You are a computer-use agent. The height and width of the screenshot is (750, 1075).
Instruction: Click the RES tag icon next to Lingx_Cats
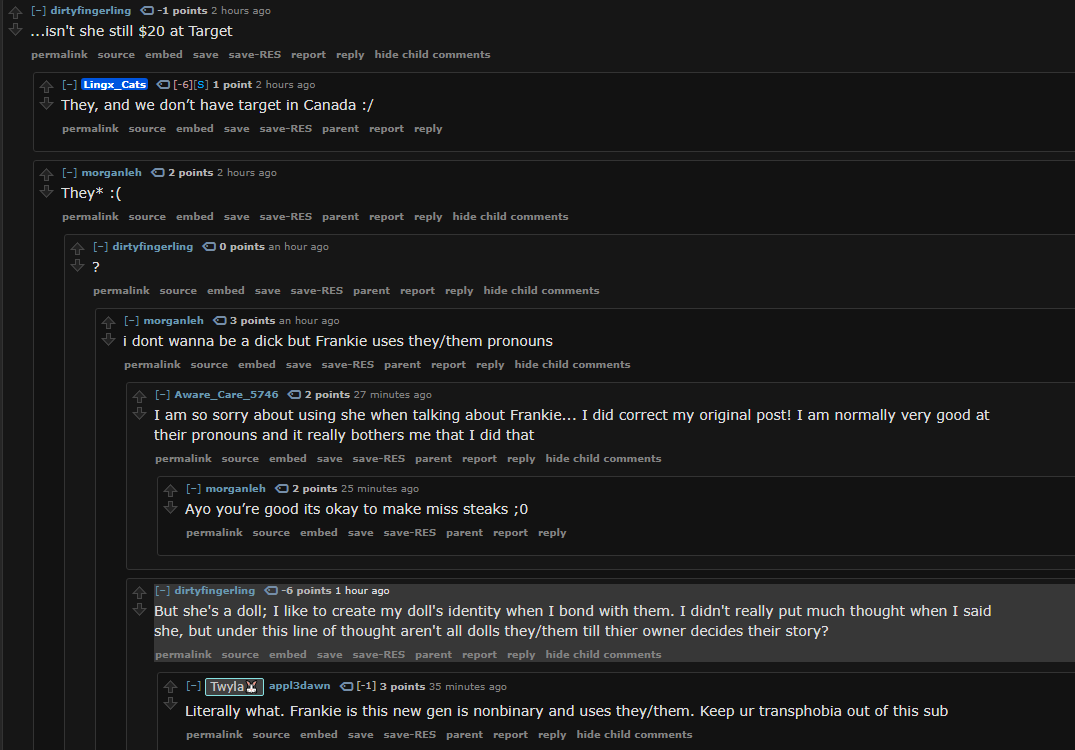pos(163,85)
